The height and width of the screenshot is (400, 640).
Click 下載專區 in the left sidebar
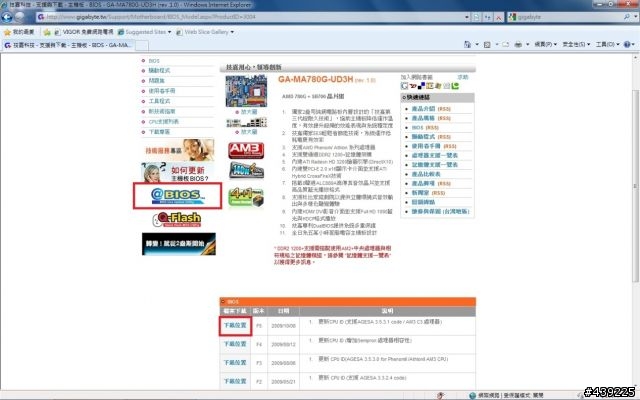coord(159,132)
